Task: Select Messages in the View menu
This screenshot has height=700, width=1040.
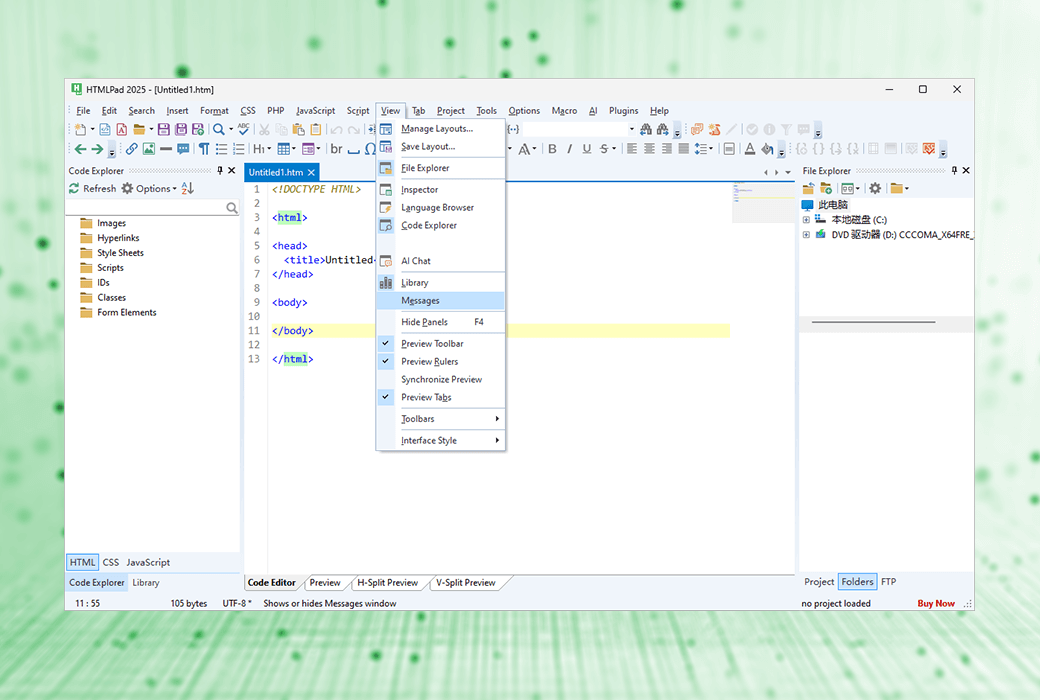Action: point(440,301)
